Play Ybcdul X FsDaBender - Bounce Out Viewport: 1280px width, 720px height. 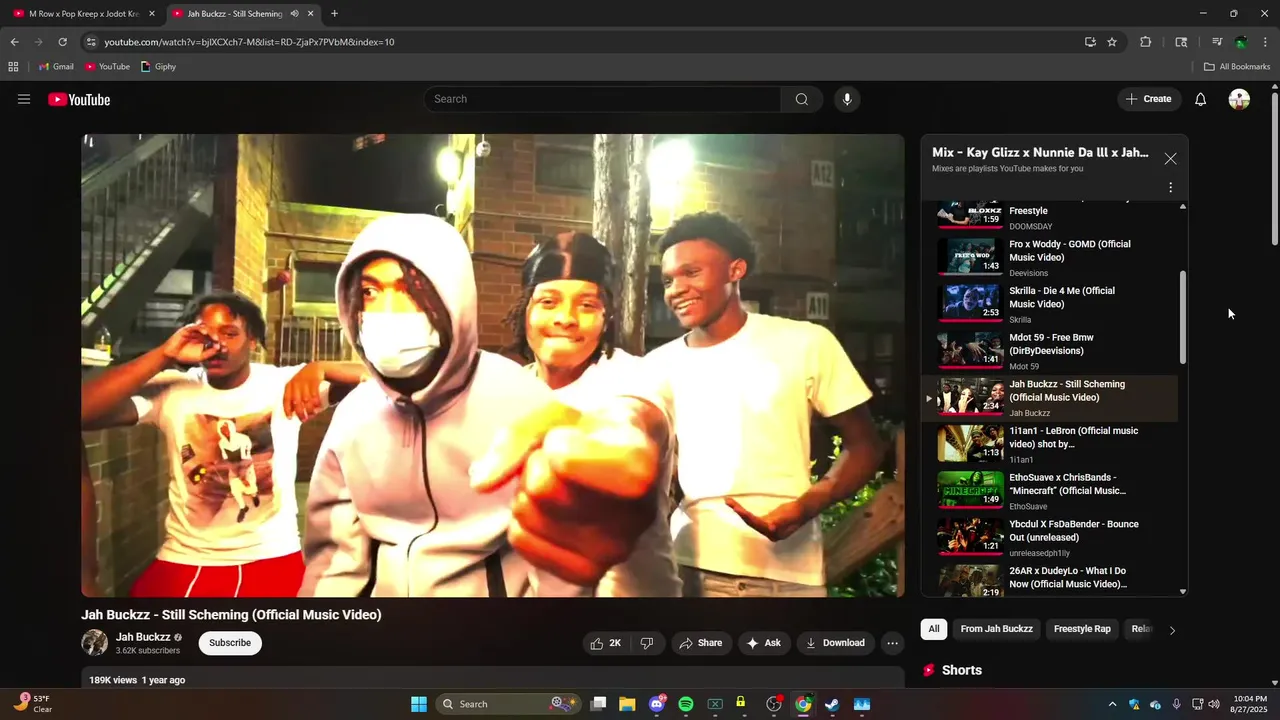pyautogui.click(x=1050, y=538)
